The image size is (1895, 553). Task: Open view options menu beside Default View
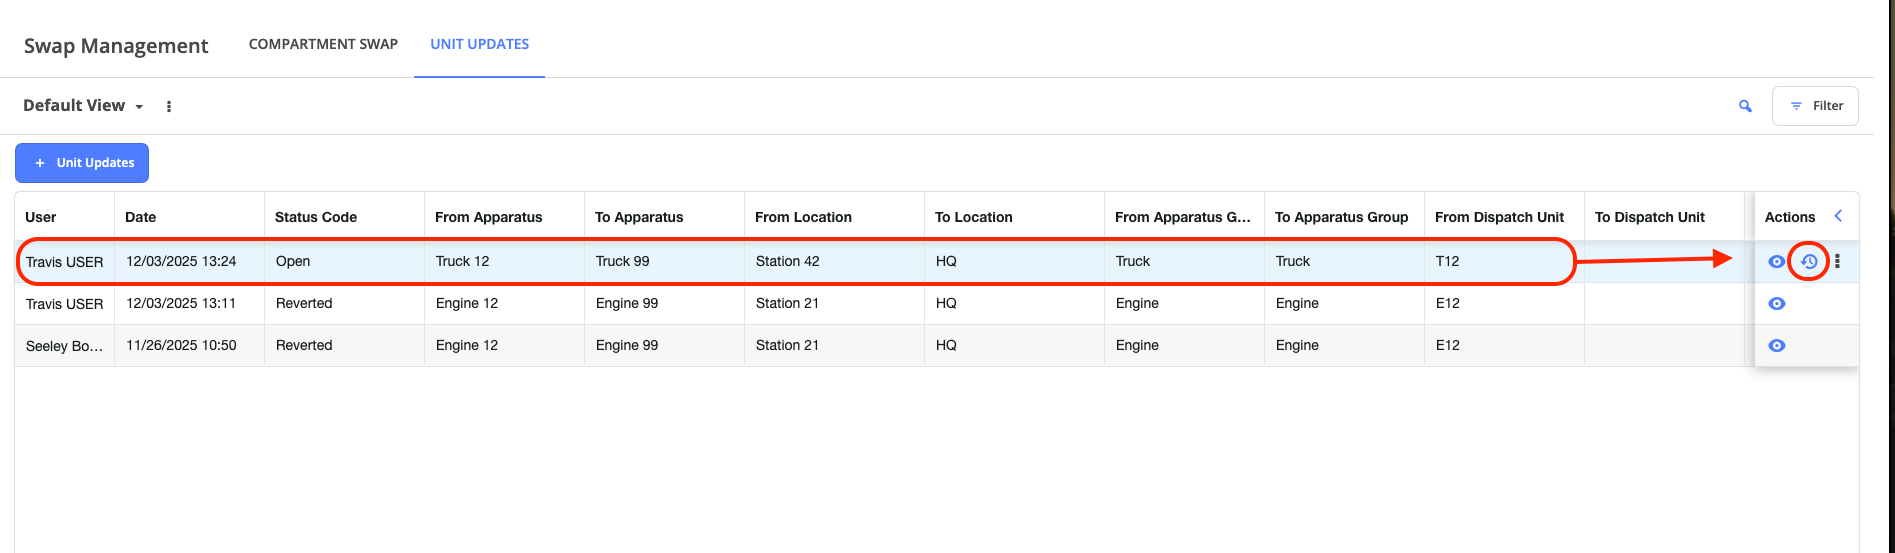[169, 107]
